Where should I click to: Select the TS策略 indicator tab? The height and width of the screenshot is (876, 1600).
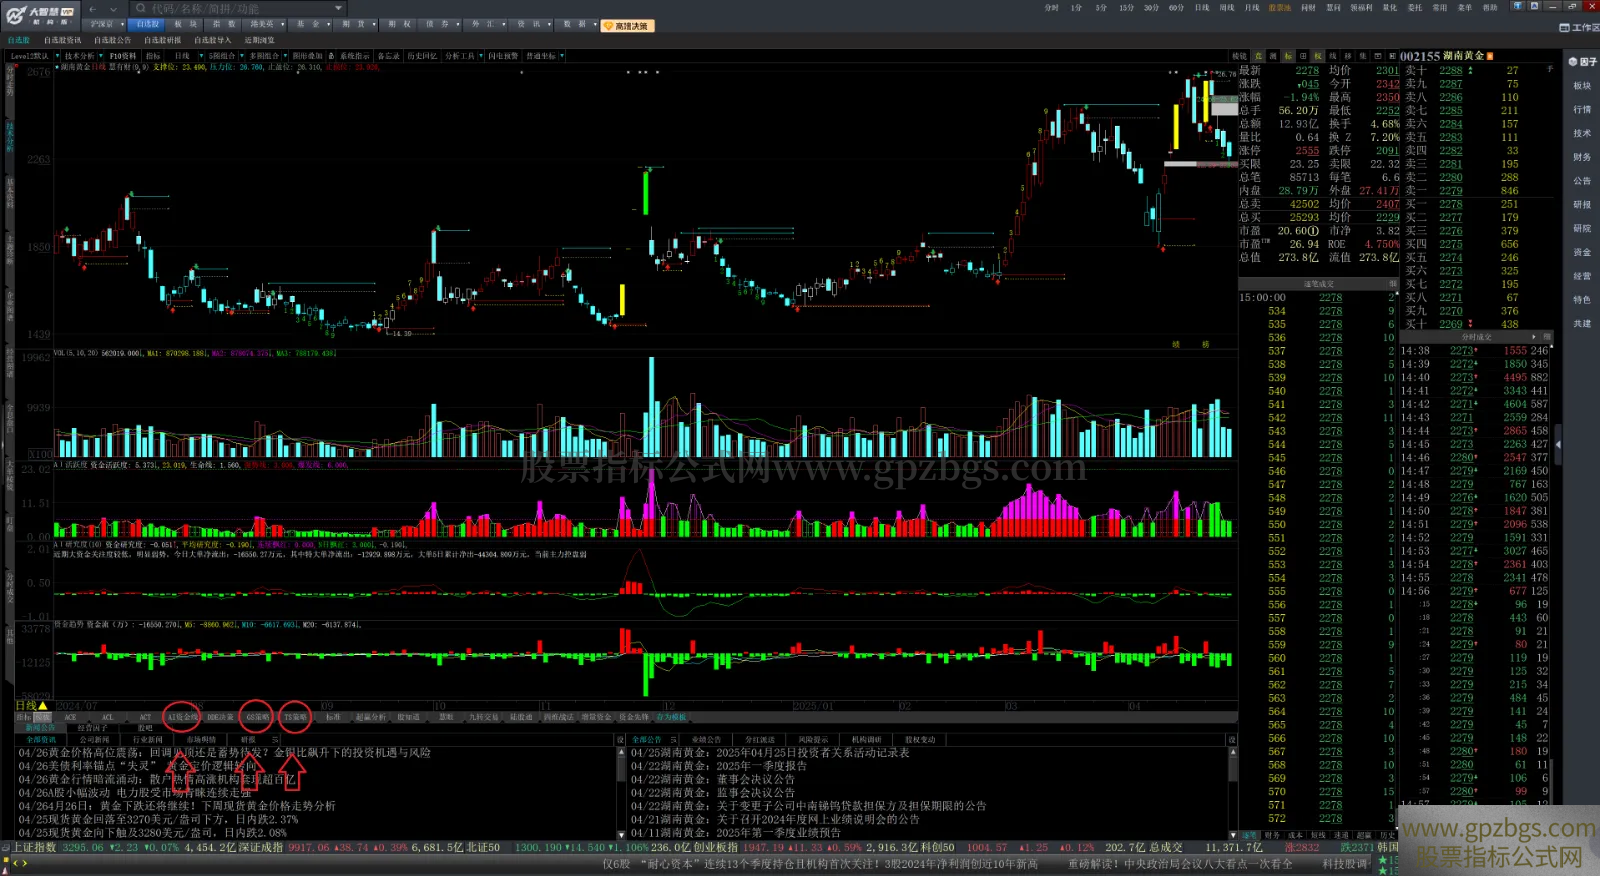point(295,717)
